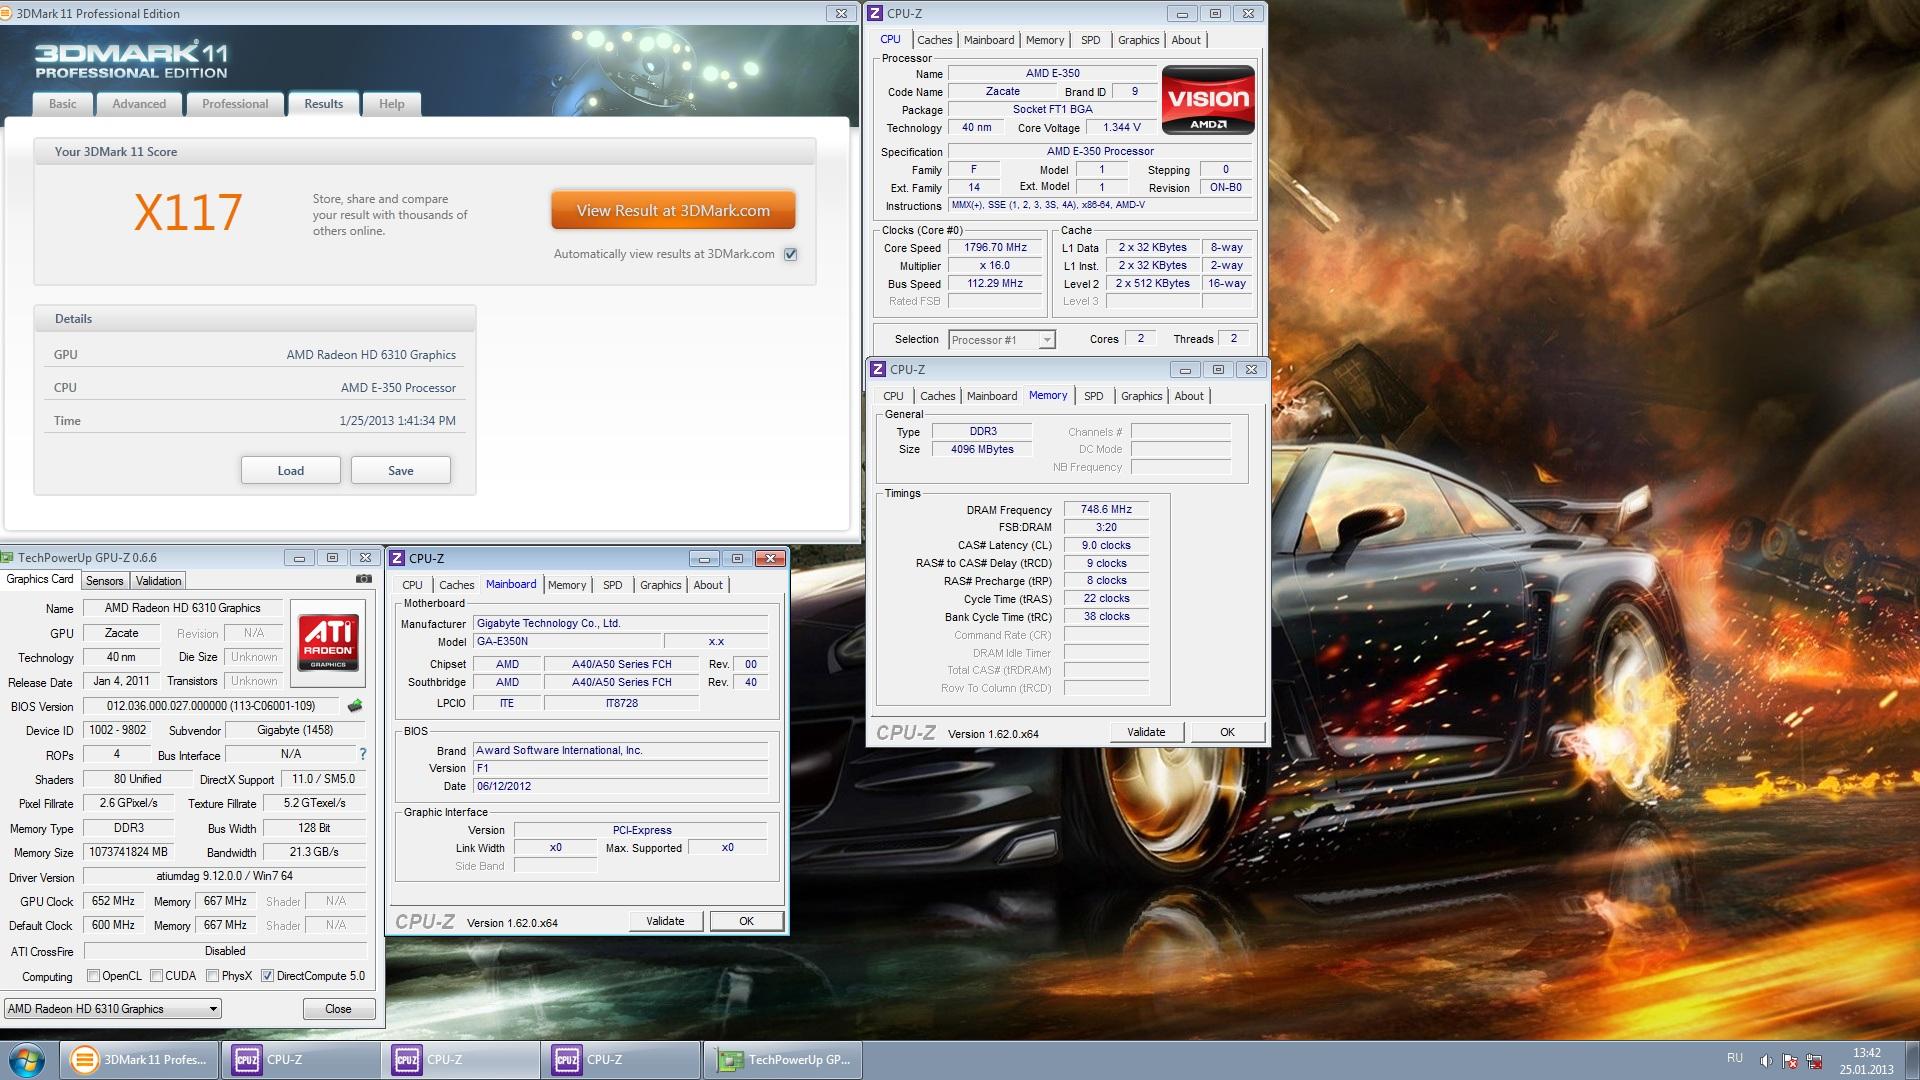The width and height of the screenshot is (1920, 1080).
Task: Switch to the Sensors tab in GPU-Z
Action: point(104,581)
